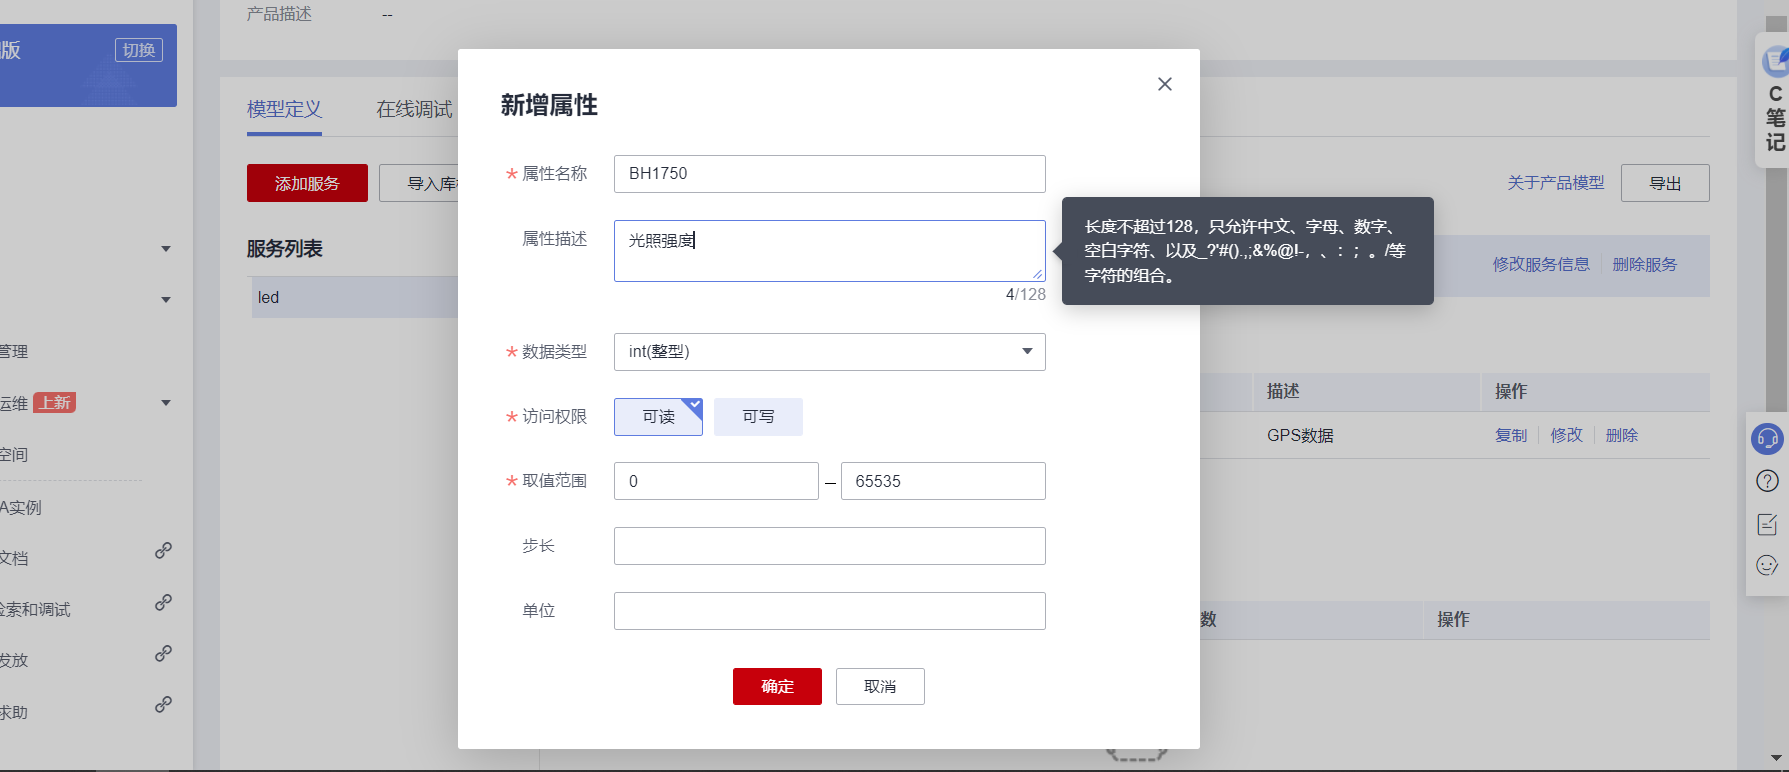Click the 上新 badge beside 运维

55,403
